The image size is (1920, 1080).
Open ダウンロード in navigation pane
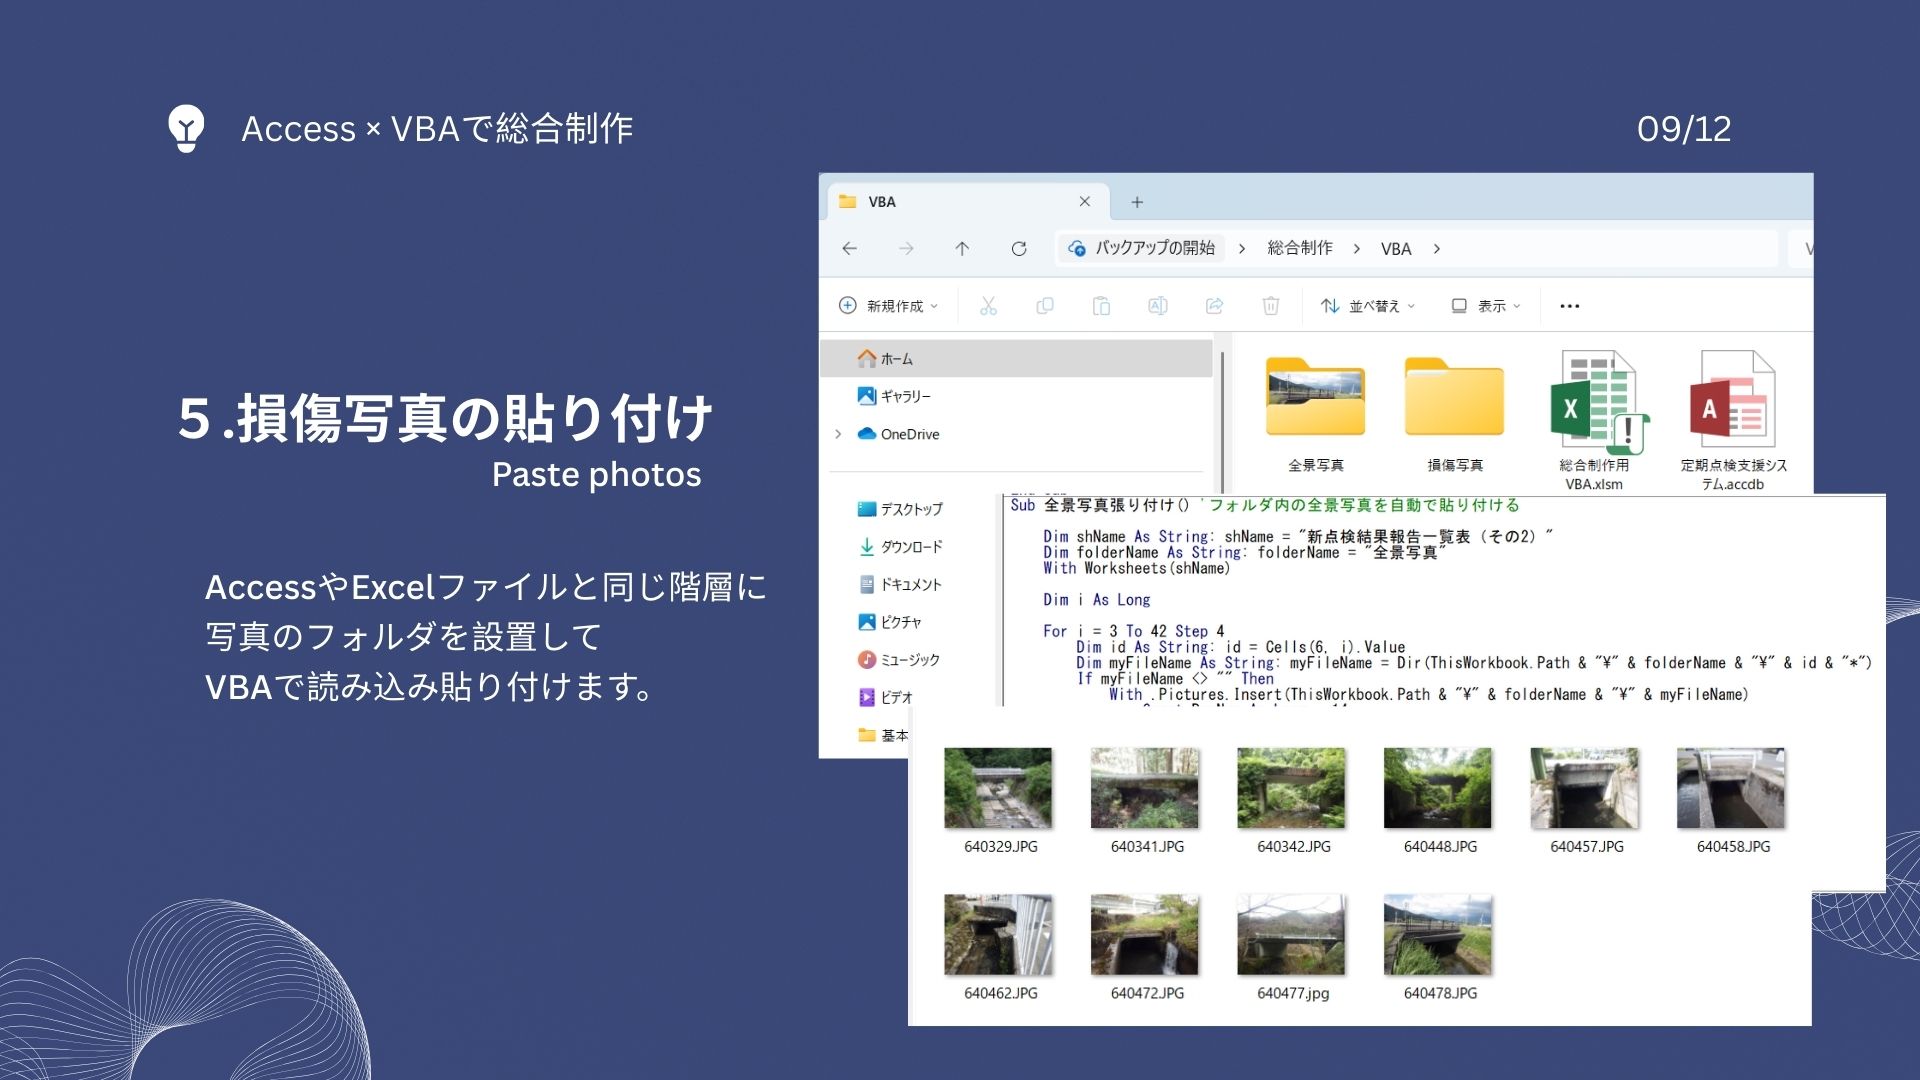(900, 547)
